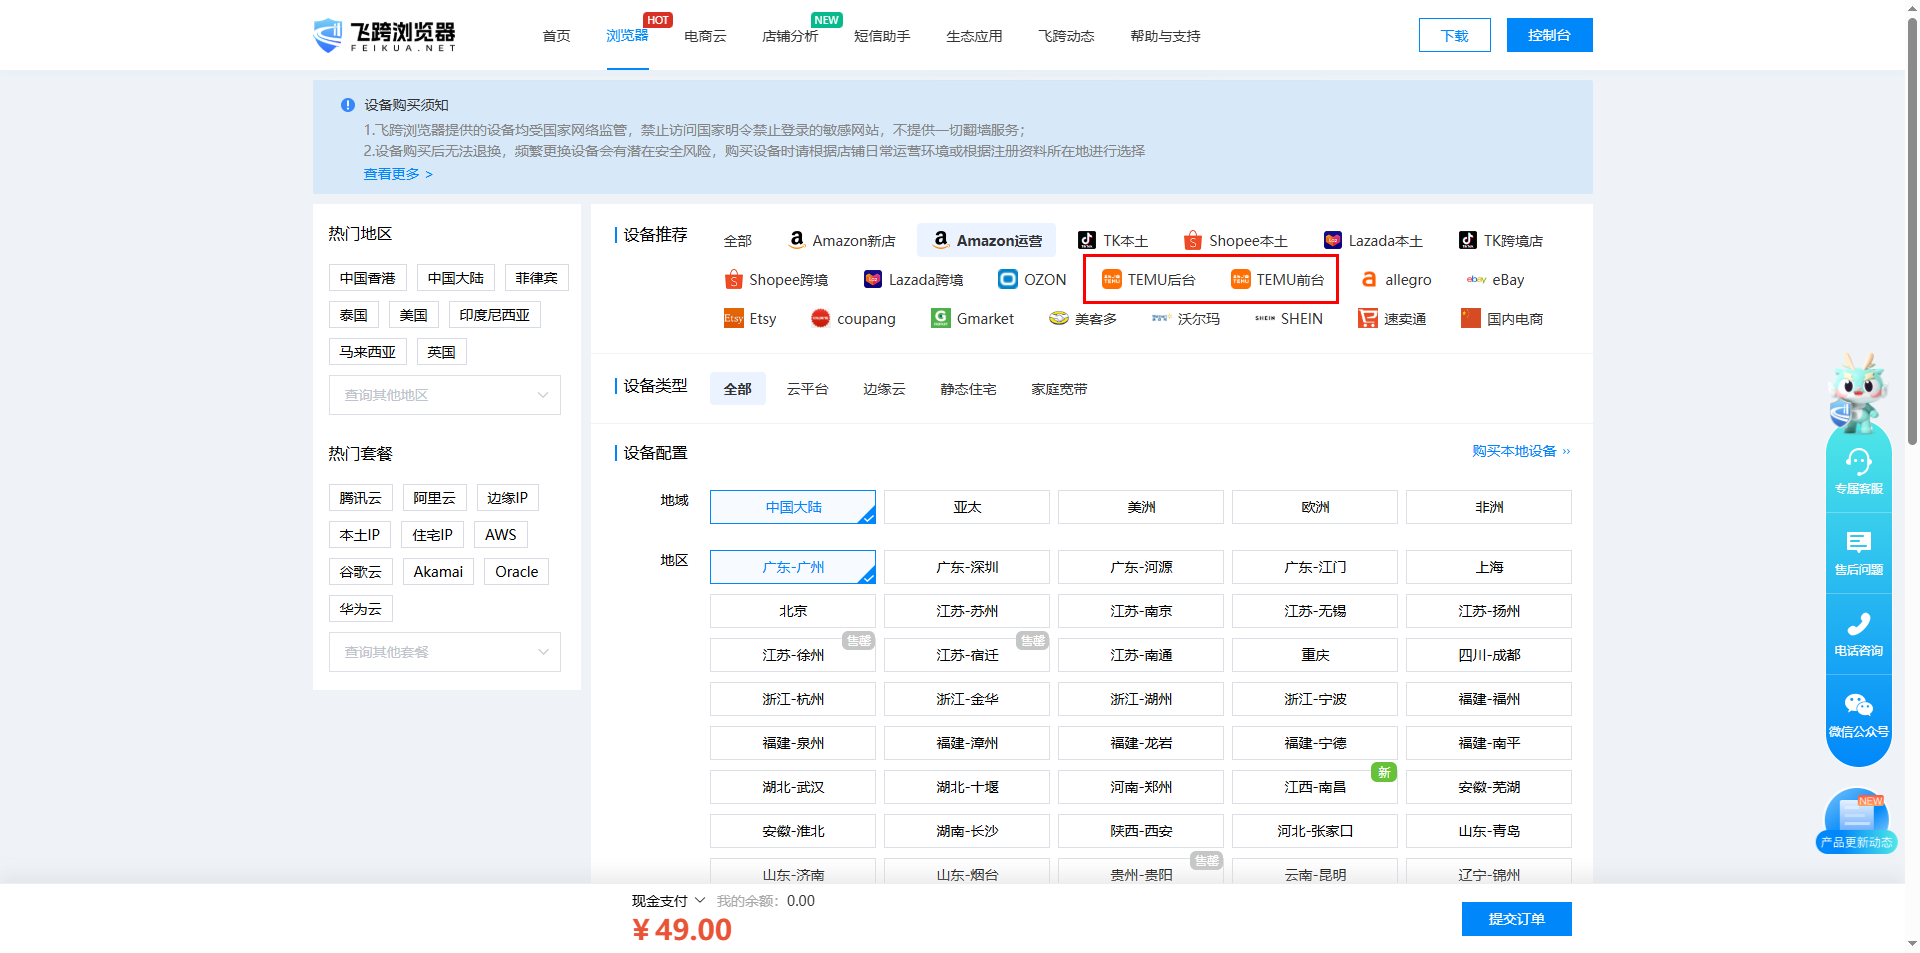Expand the 现金支付 payment dropdown

(668, 901)
